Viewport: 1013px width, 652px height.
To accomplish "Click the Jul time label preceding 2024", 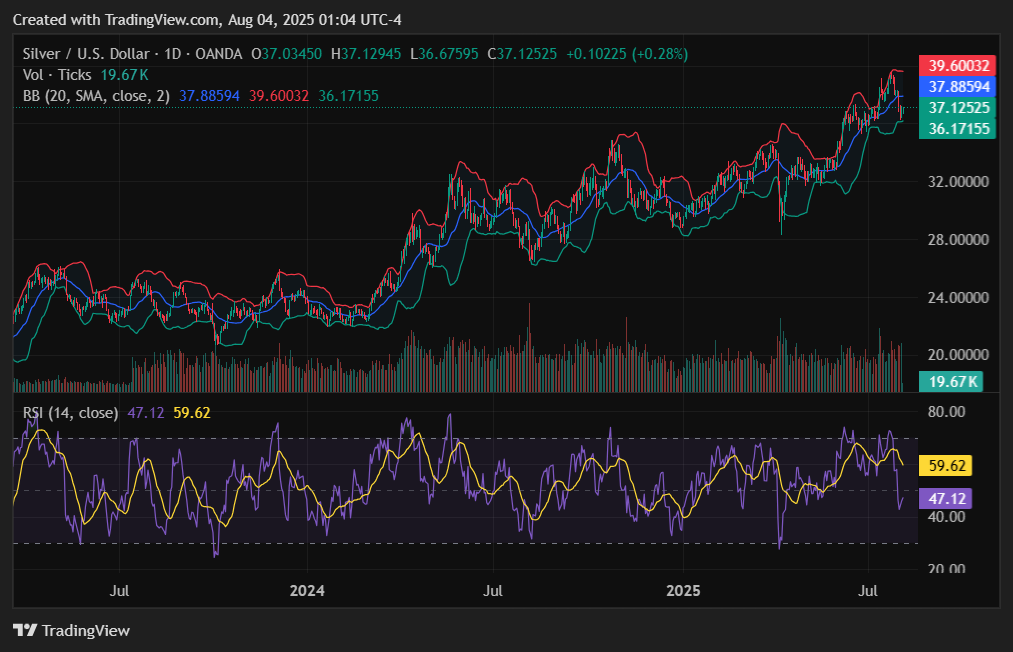I will click(120, 591).
